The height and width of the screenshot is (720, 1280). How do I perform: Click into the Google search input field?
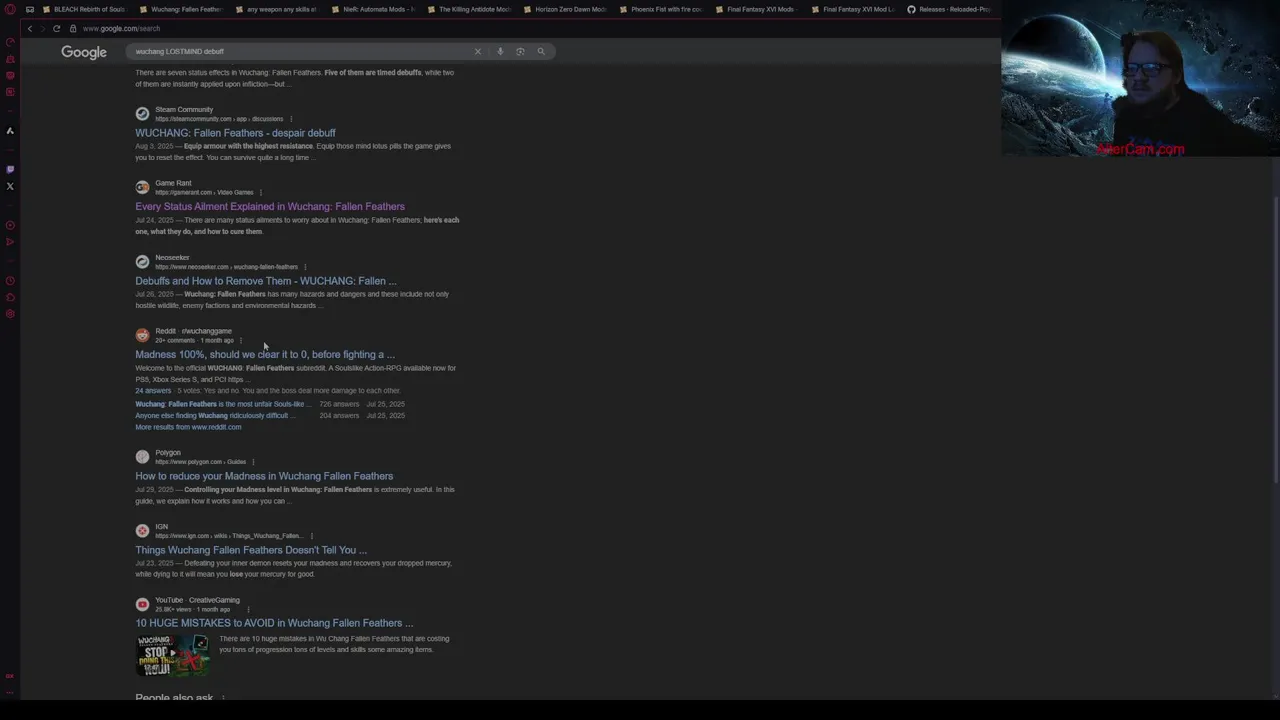pos(300,51)
